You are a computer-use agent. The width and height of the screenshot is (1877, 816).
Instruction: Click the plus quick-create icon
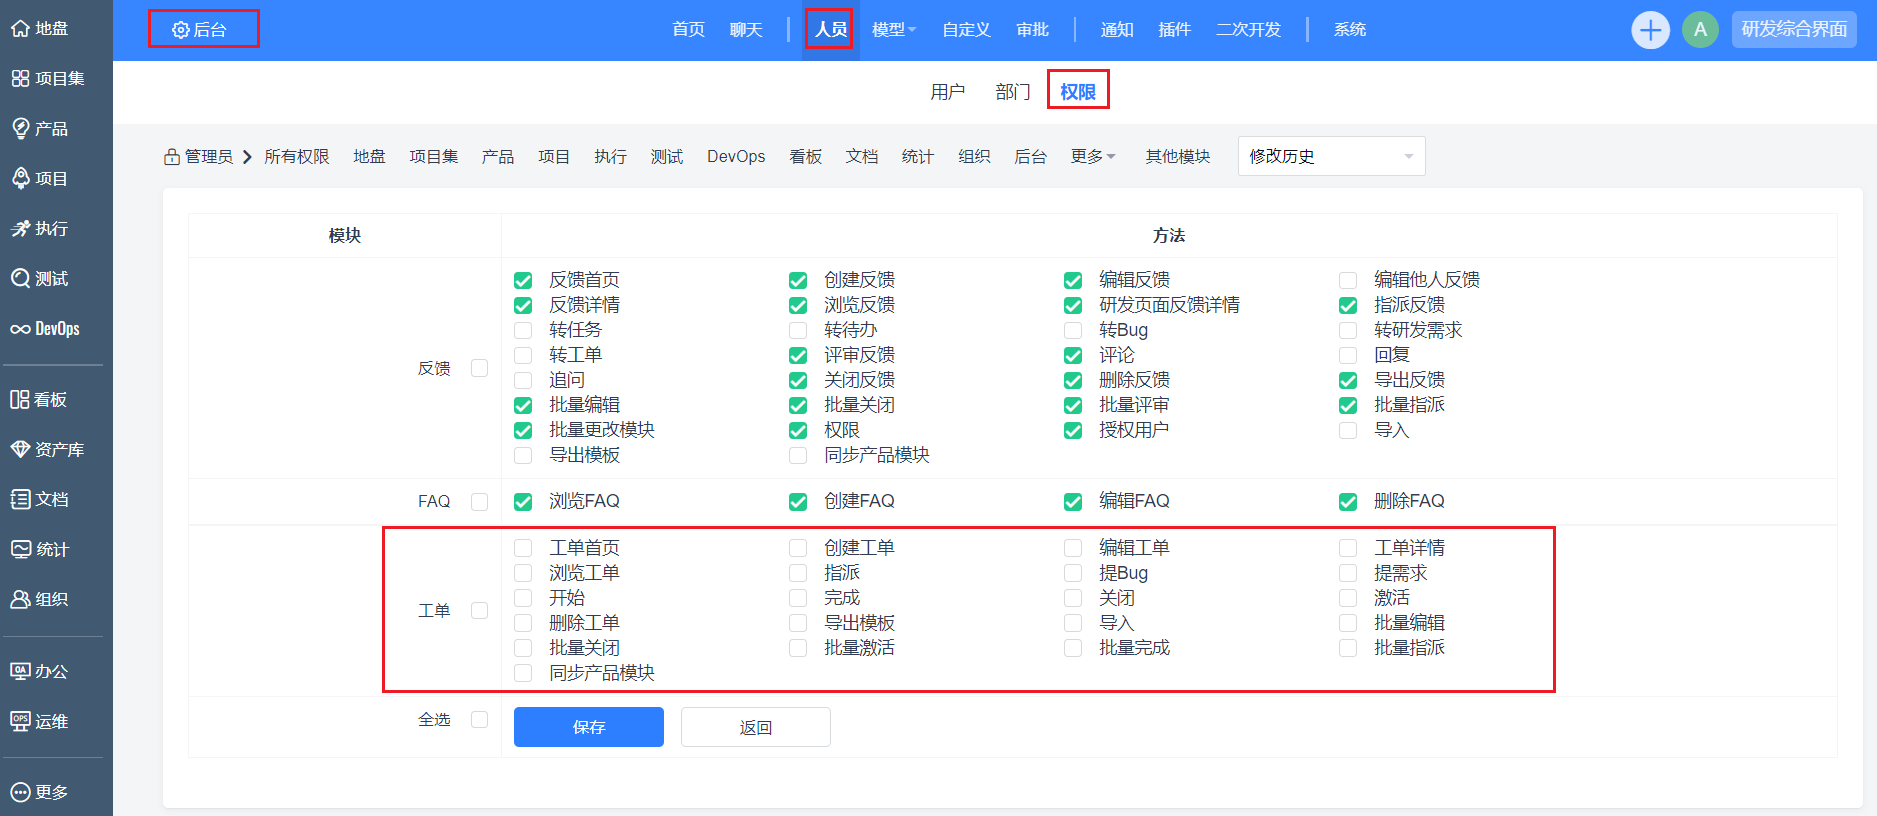1650,30
